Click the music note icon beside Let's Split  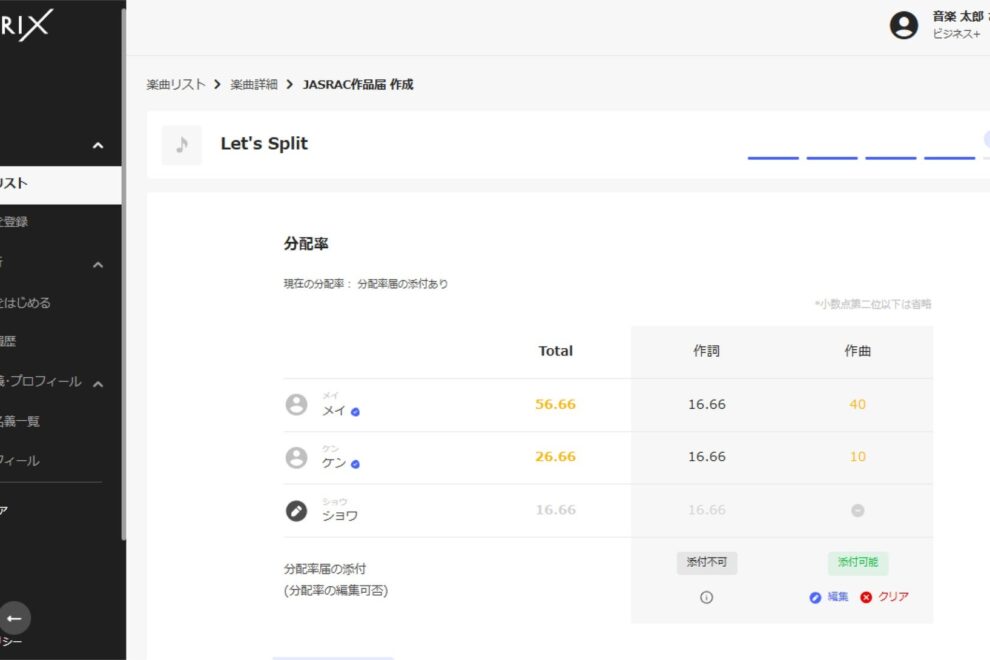(x=181, y=143)
